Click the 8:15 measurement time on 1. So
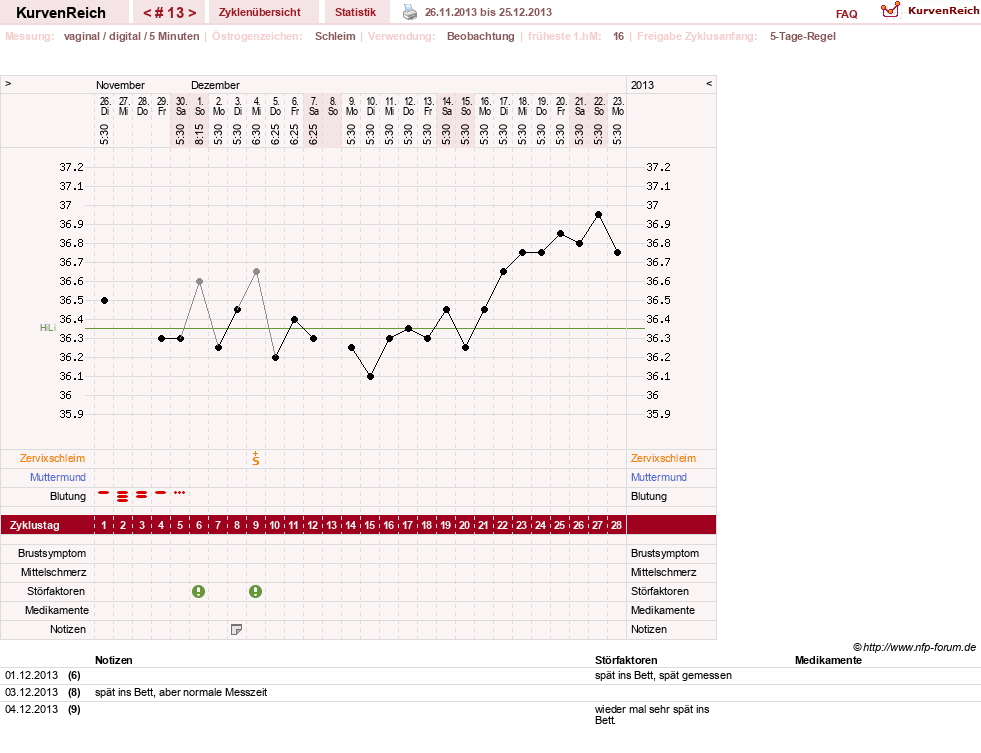 pyautogui.click(x=200, y=134)
